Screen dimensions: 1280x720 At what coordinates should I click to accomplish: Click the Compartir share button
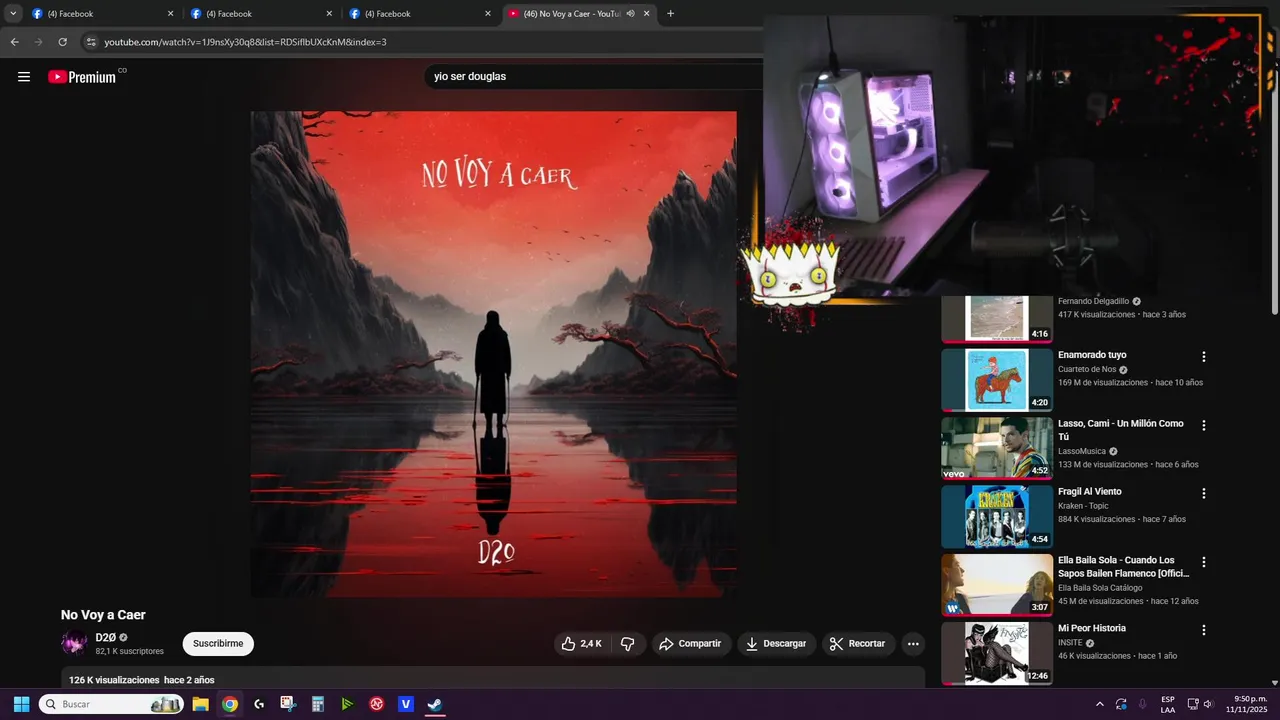coord(690,644)
